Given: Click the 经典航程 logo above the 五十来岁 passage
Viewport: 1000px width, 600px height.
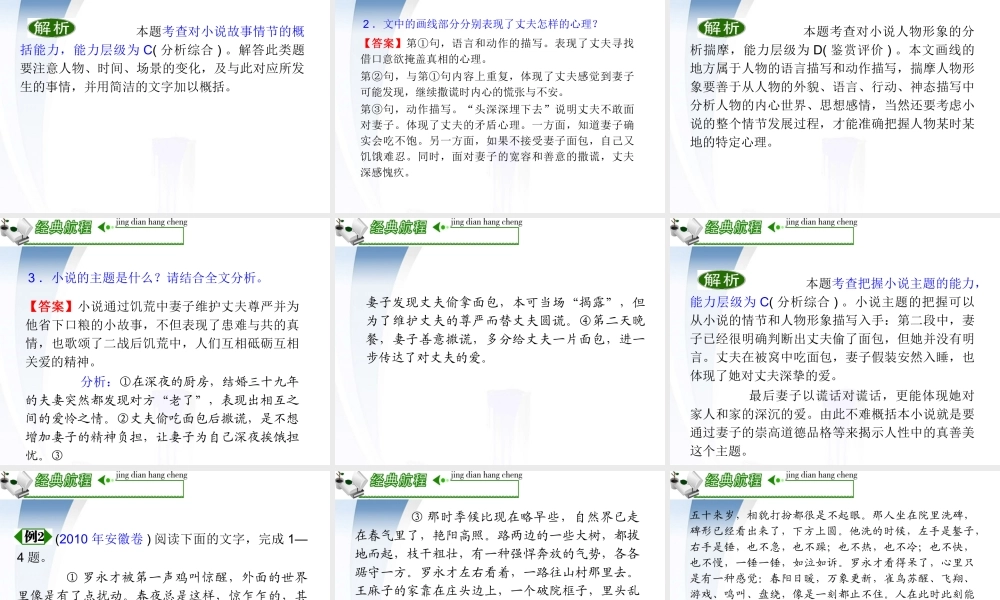Looking at the screenshot, I should click(733, 479).
